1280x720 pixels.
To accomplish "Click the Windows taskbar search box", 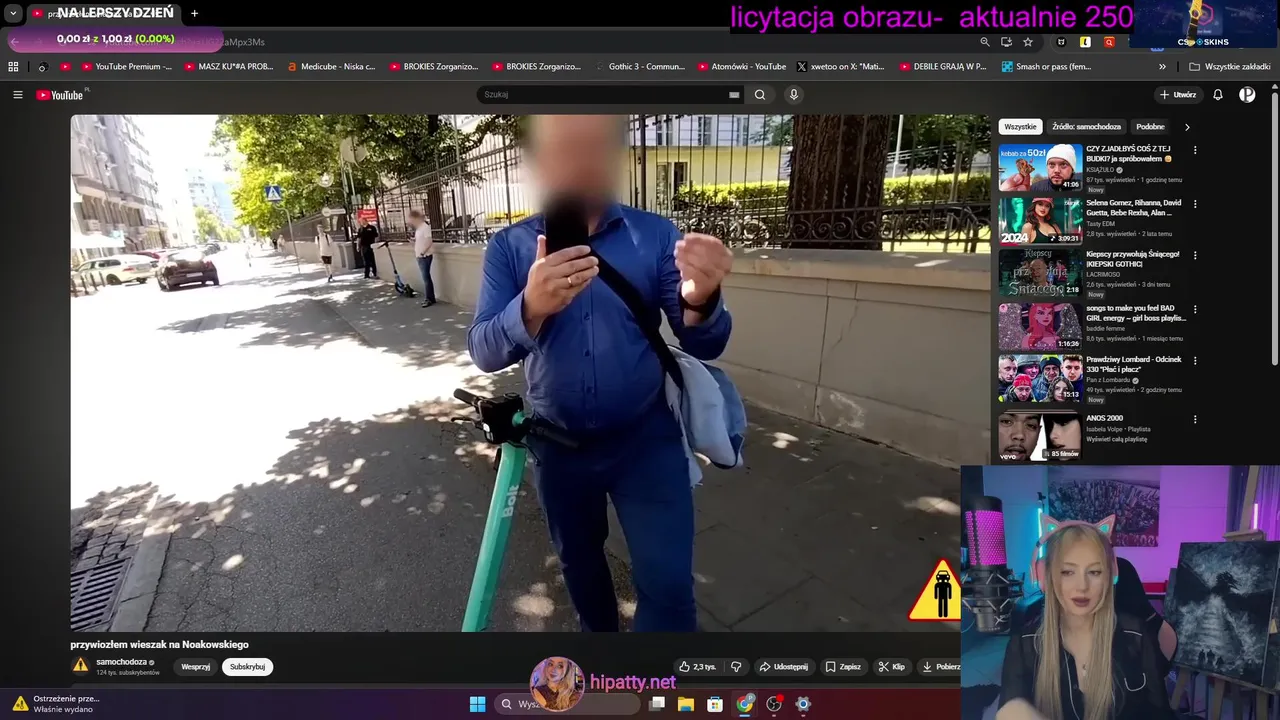I will [567, 704].
